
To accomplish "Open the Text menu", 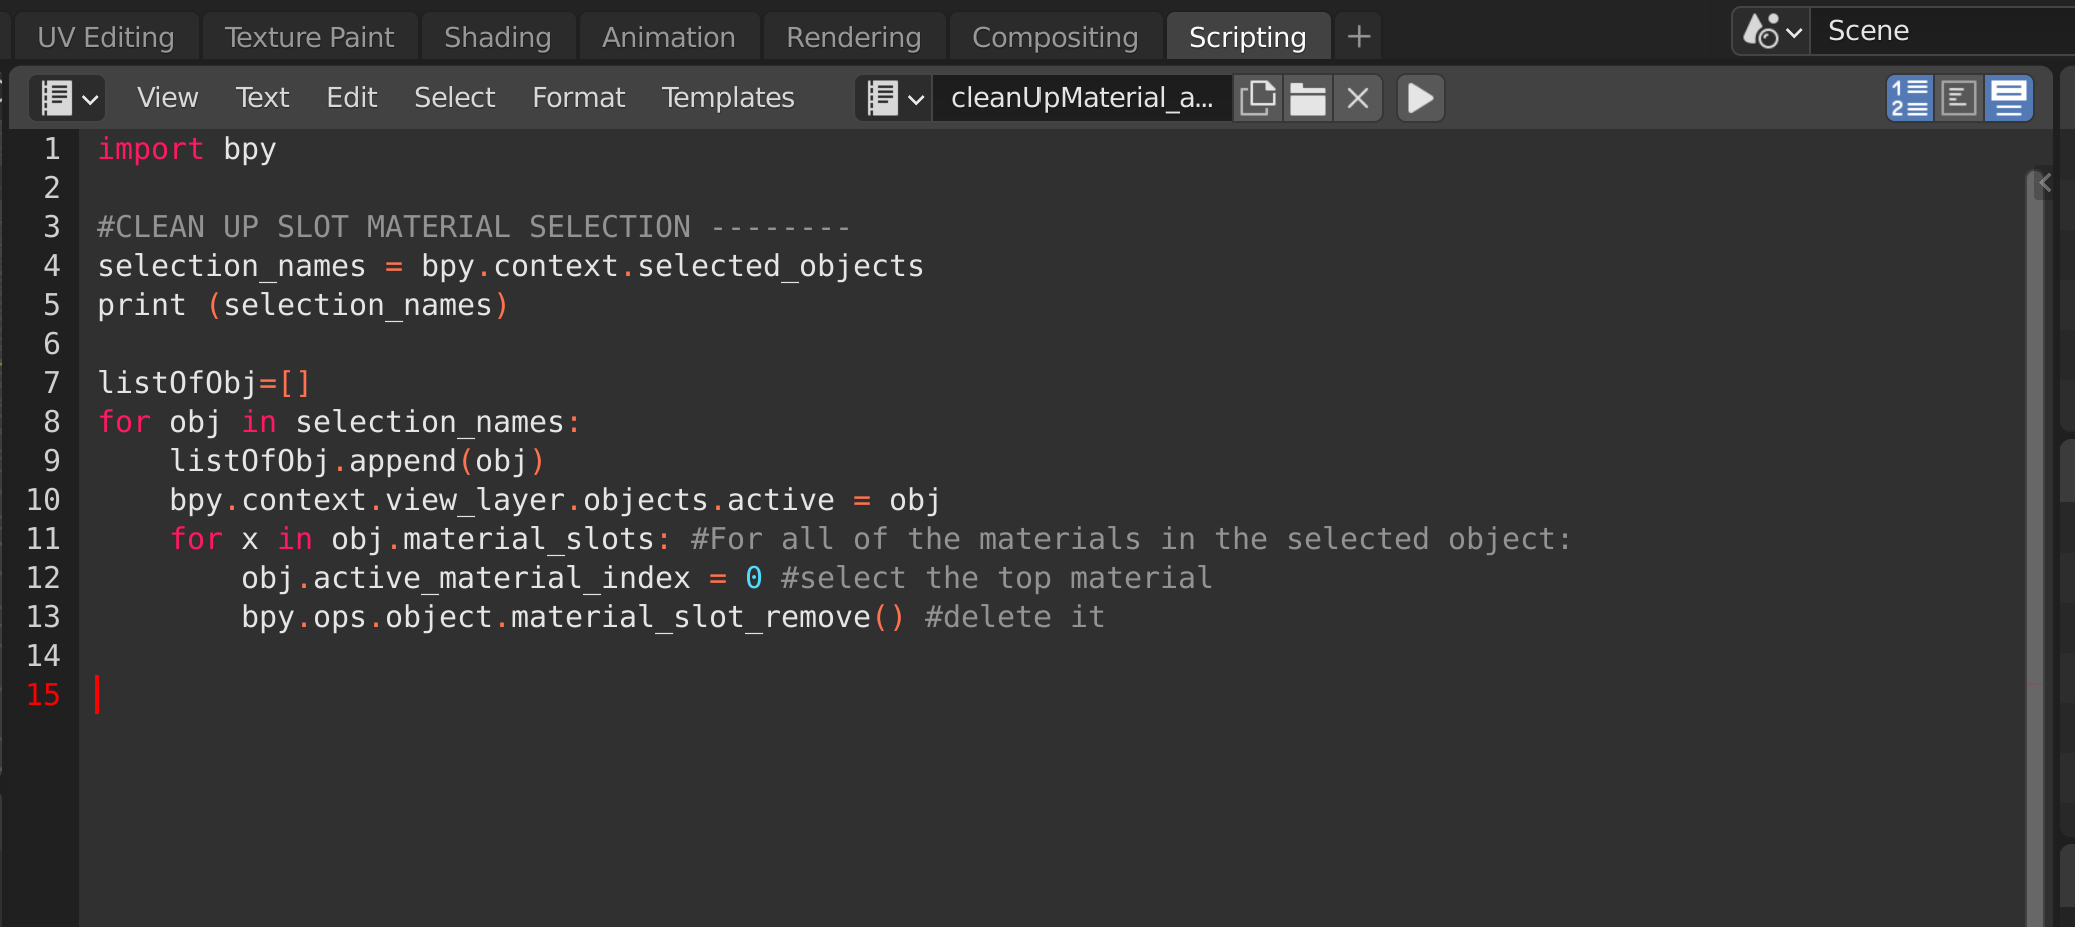I will point(262,98).
